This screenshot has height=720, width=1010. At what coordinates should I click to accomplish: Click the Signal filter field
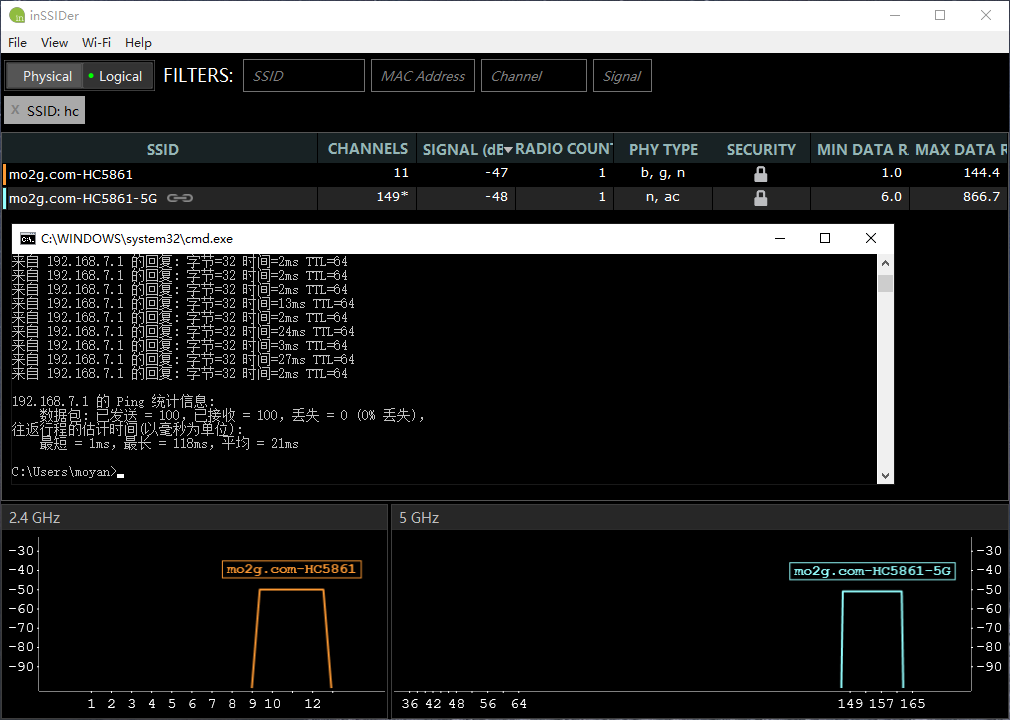(622, 76)
